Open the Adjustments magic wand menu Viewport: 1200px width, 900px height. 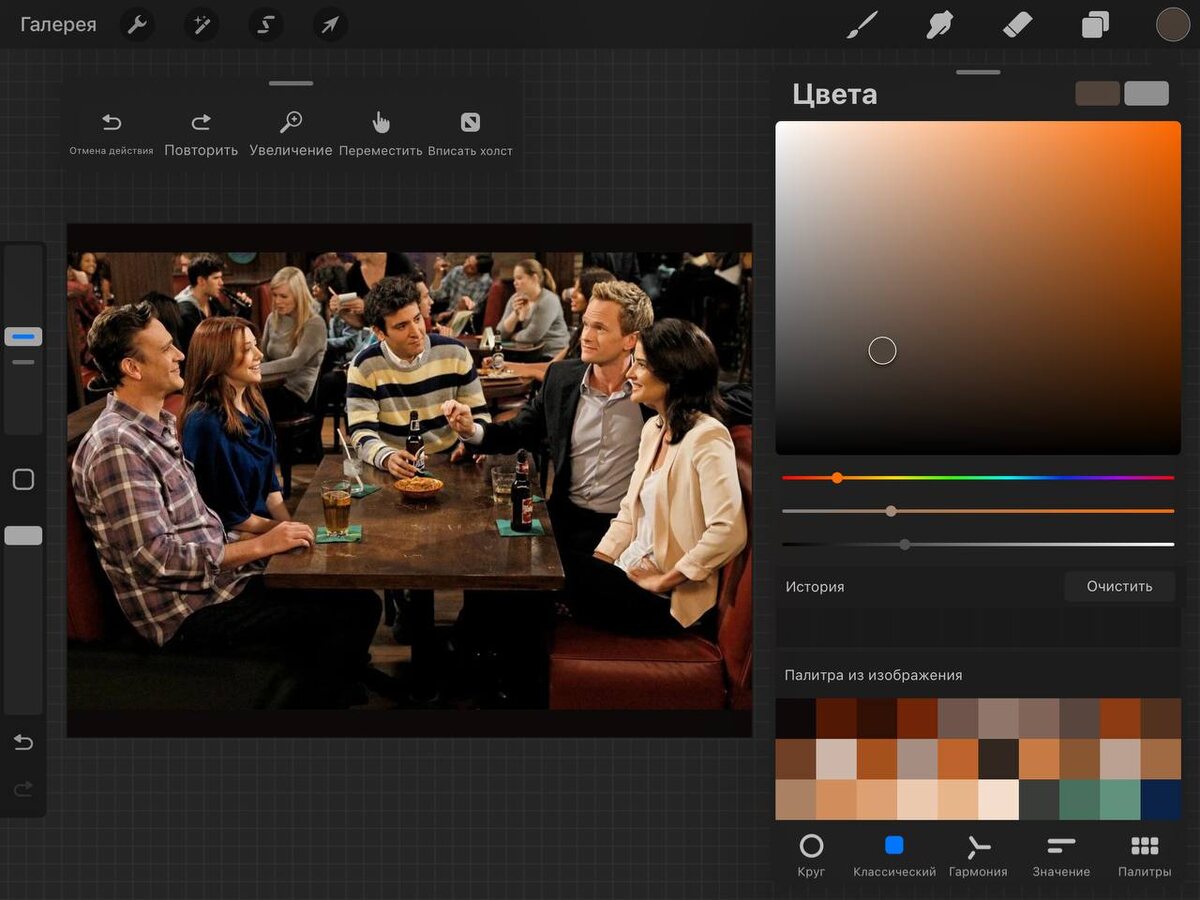(201, 25)
